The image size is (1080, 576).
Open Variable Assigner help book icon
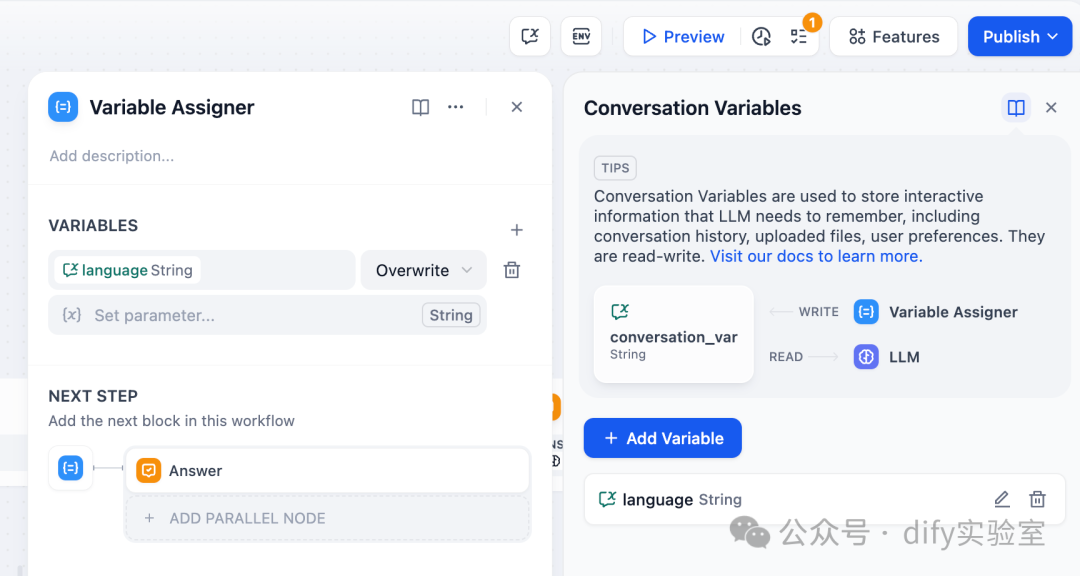pyautogui.click(x=421, y=107)
